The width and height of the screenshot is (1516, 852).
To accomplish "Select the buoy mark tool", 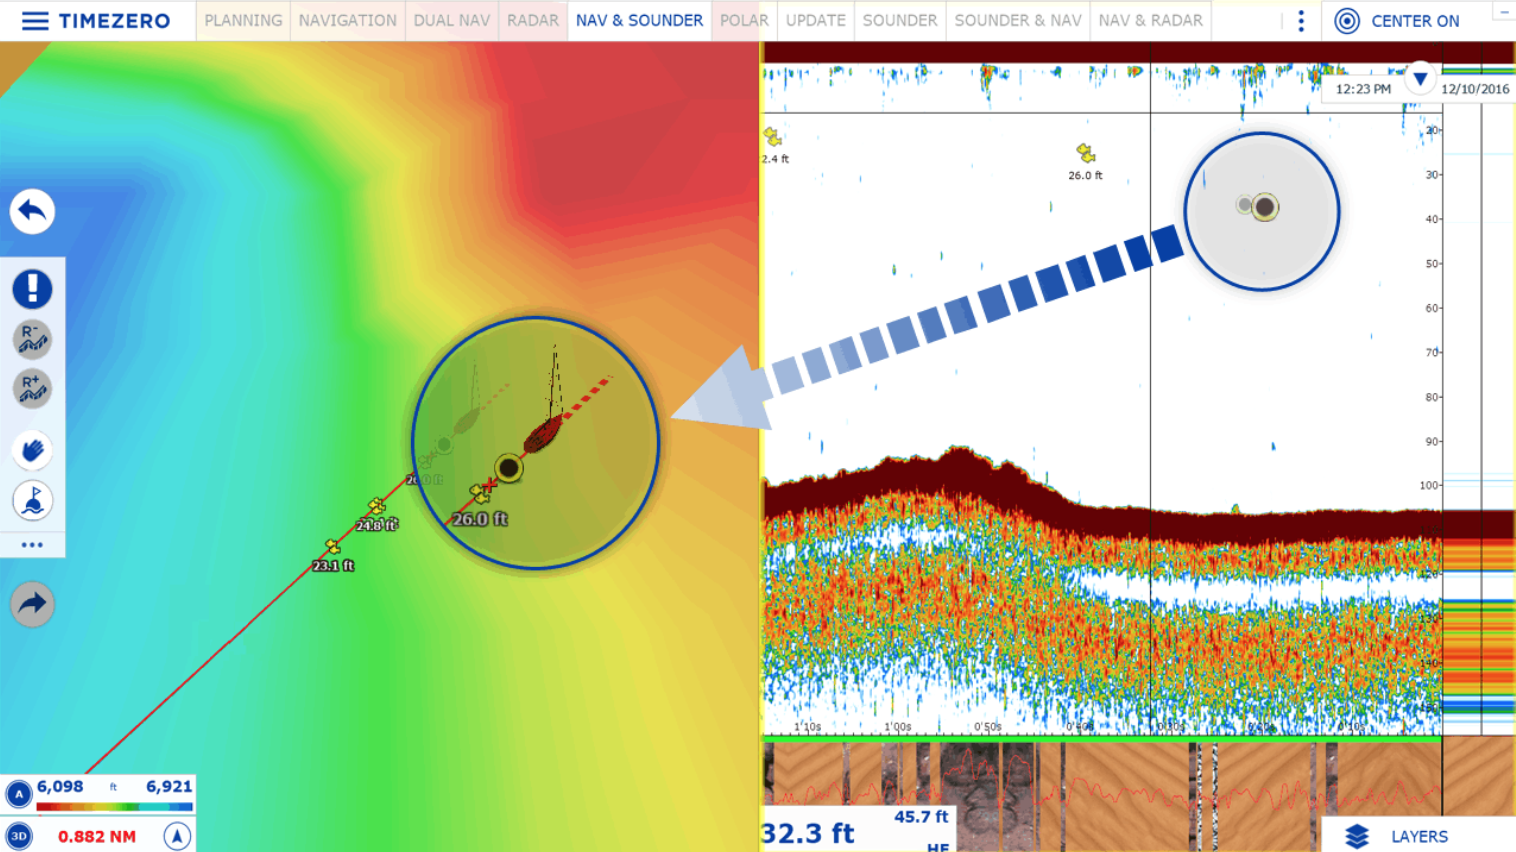I will click(x=32, y=501).
